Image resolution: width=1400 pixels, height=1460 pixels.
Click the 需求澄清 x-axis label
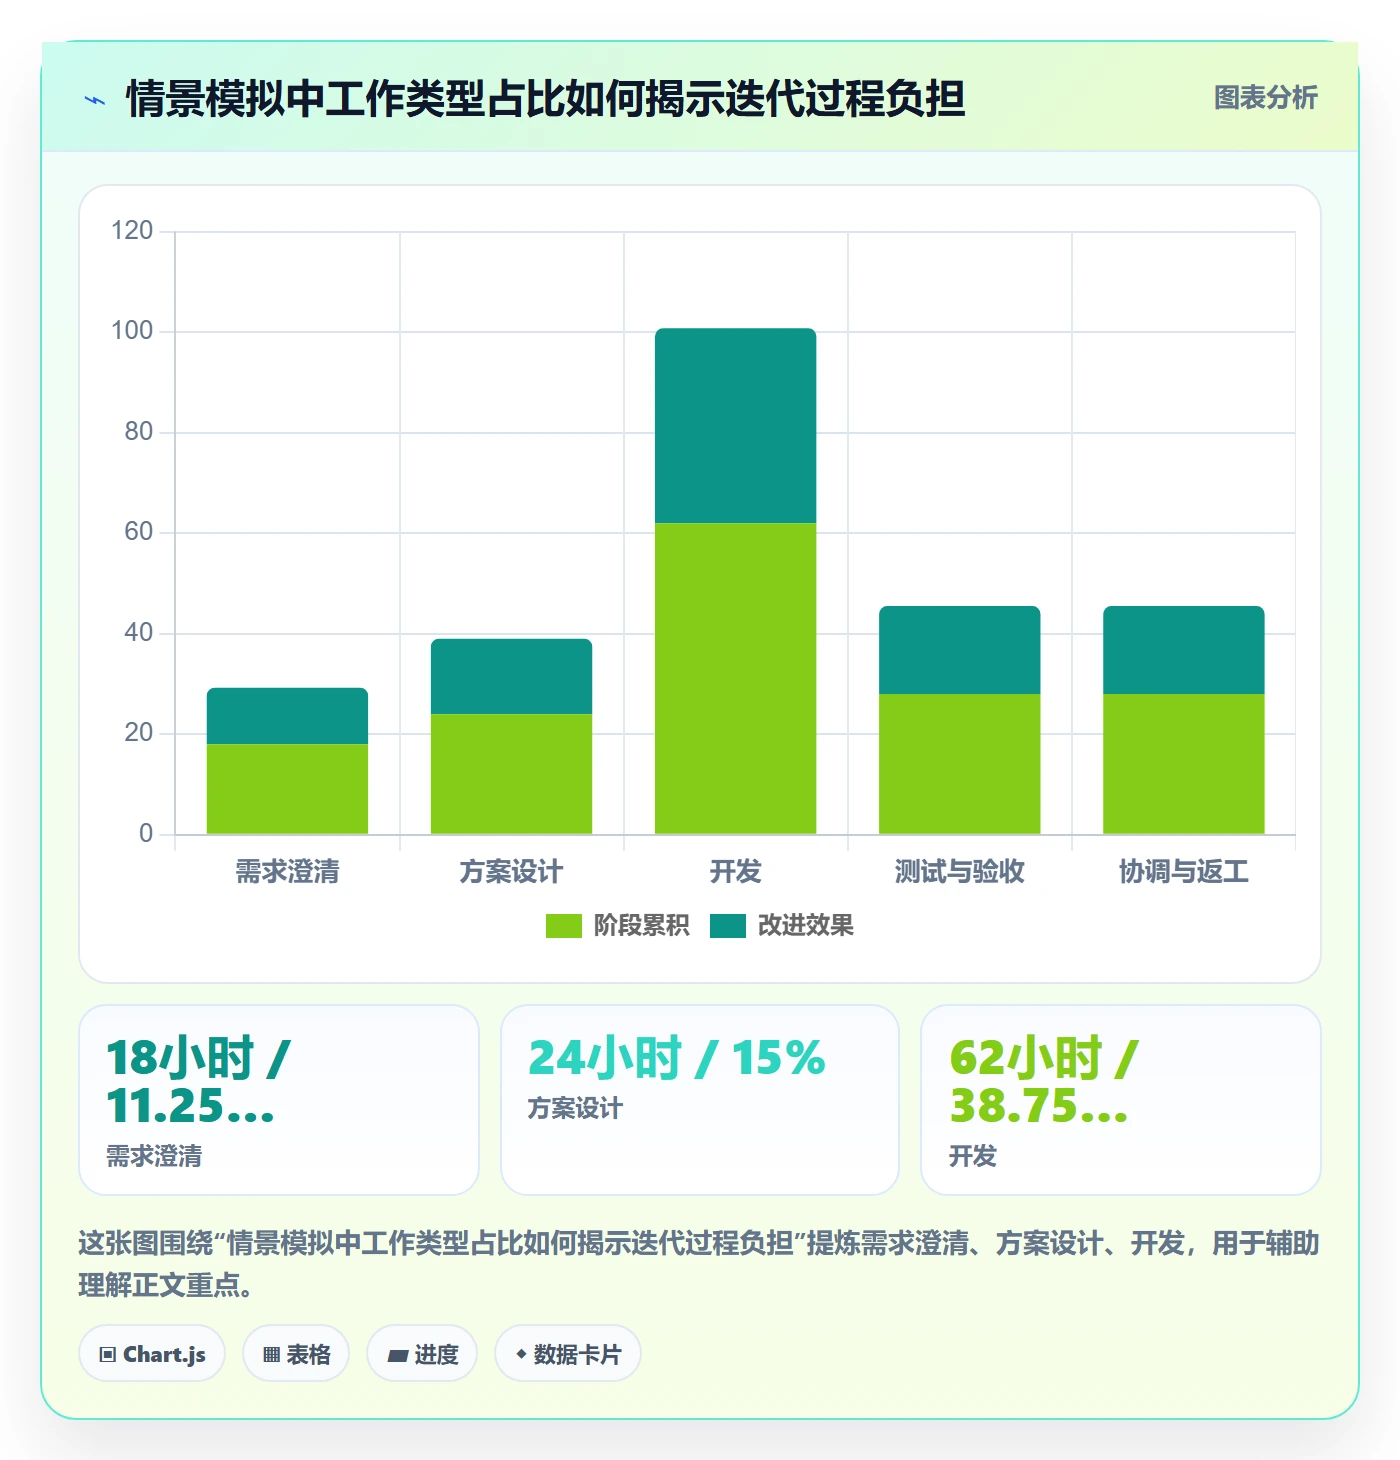tap(288, 872)
